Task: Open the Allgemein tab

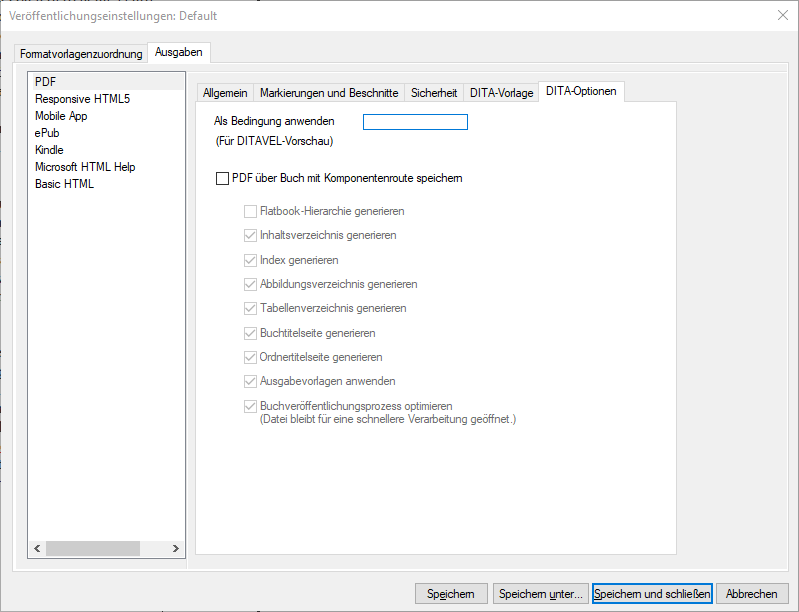Action: click(x=225, y=93)
